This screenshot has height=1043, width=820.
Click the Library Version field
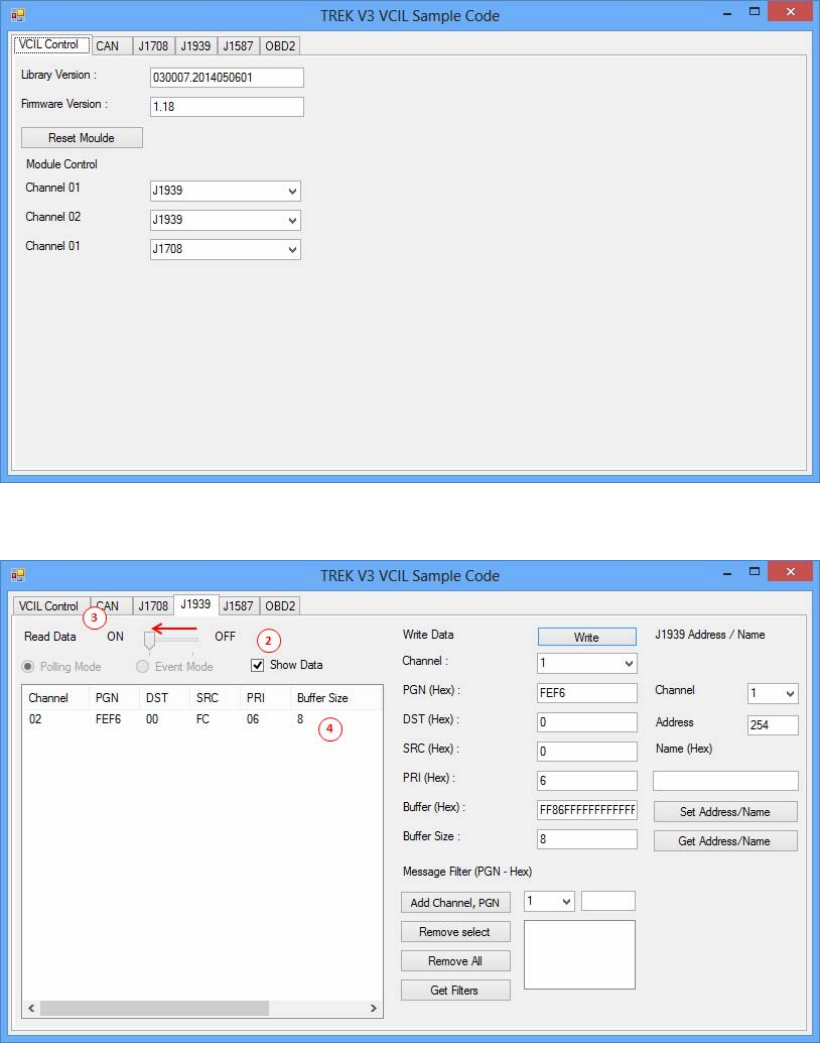227,78
